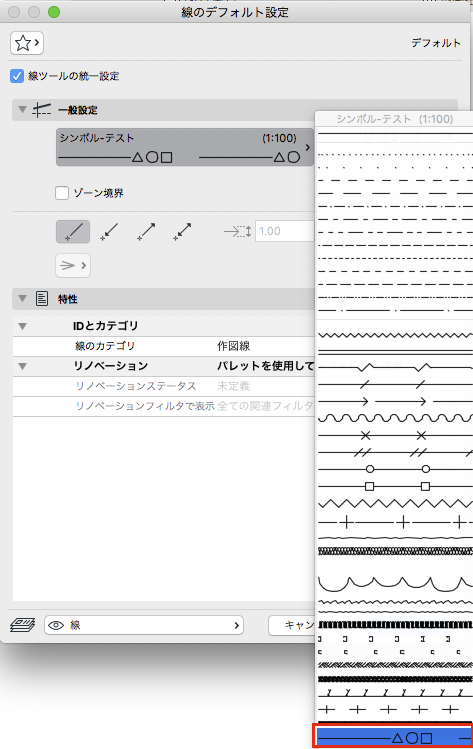Viewport: 473px width, 749px height.
Task: Collapse the 一般設定 panel
Action: [x=22, y=109]
